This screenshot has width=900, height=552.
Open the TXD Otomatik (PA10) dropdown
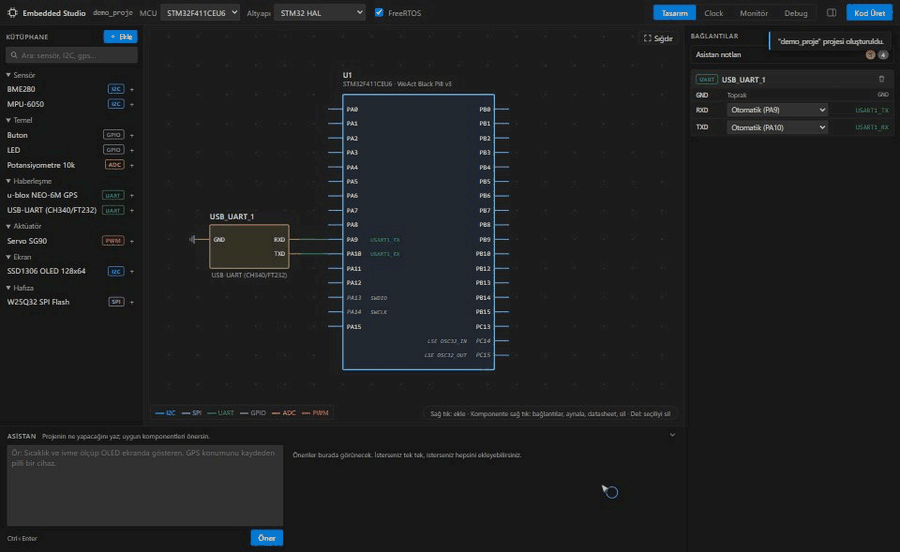(777, 127)
